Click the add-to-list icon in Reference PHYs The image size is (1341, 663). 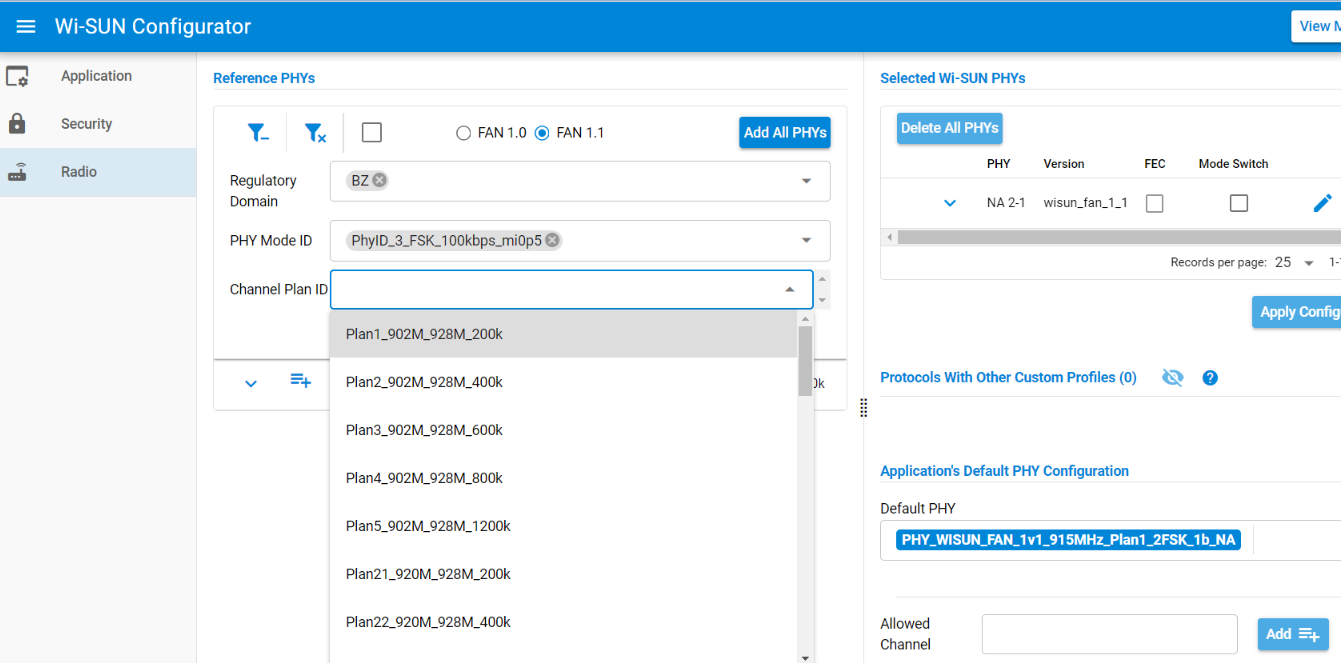[301, 381]
